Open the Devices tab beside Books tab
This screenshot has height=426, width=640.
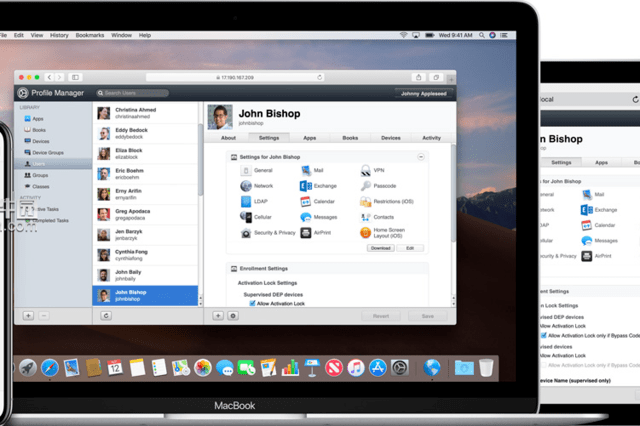tap(391, 138)
